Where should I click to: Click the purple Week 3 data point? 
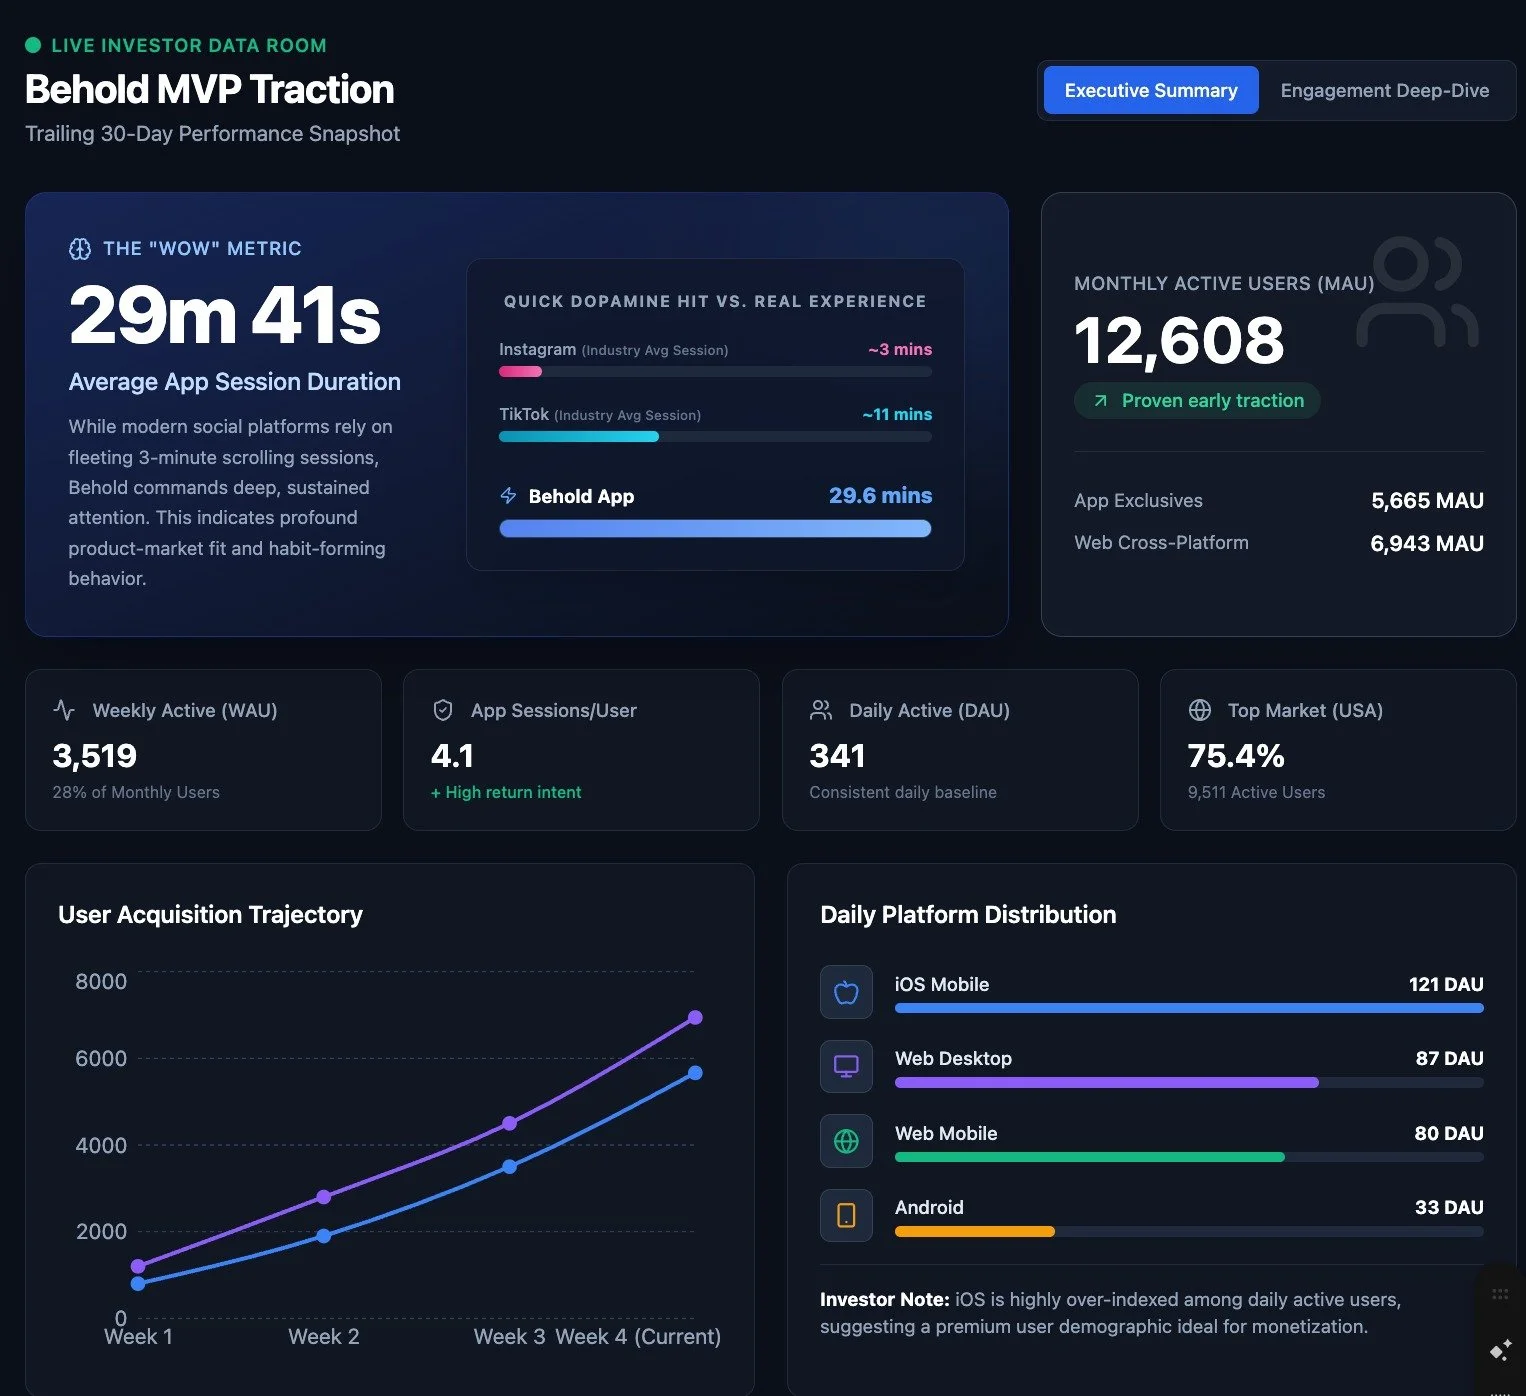coord(509,1123)
